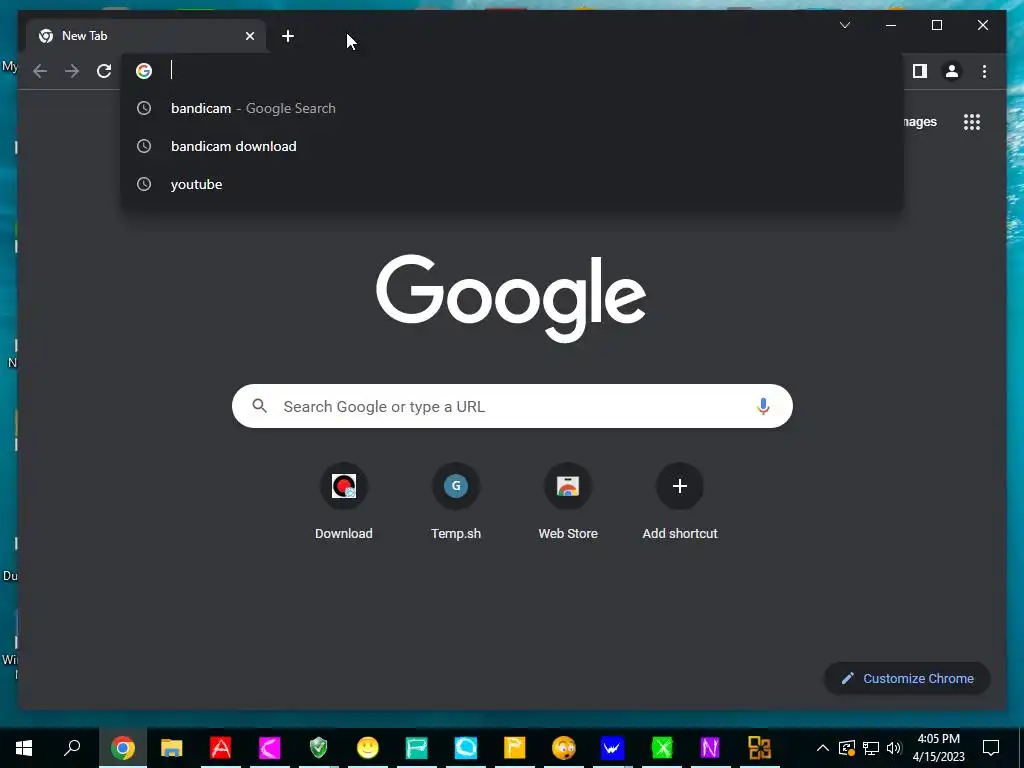Click the magnifier icon in Google search box

tap(259, 406)
